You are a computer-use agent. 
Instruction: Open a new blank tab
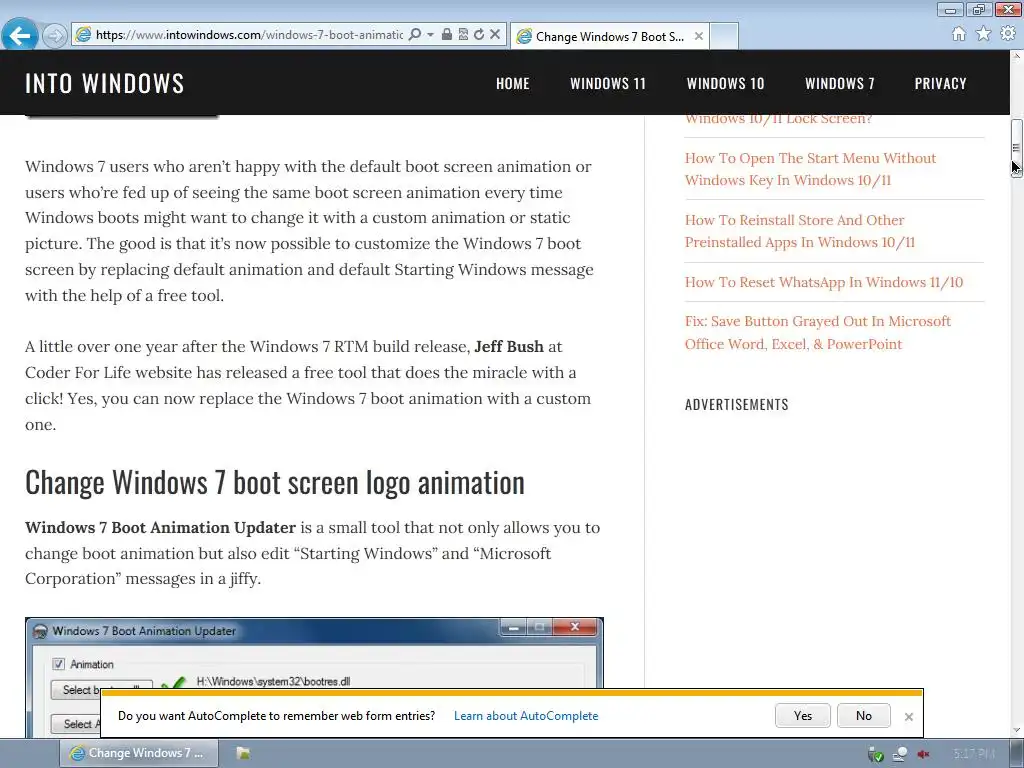click(724, 37)
